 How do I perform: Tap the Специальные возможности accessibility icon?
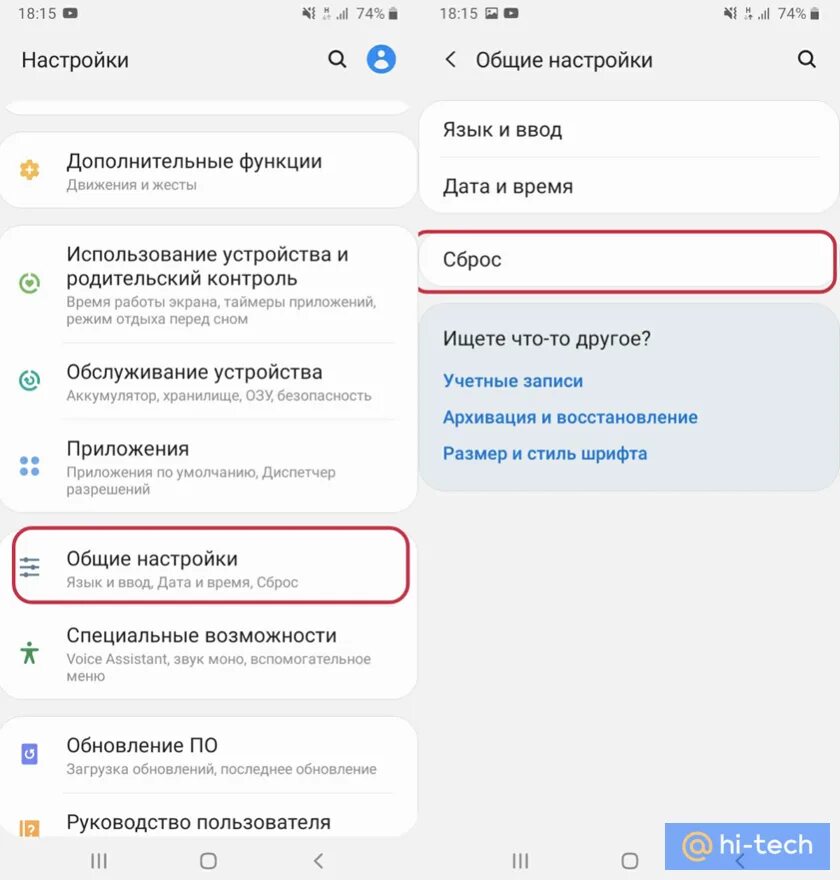(30, 653)
